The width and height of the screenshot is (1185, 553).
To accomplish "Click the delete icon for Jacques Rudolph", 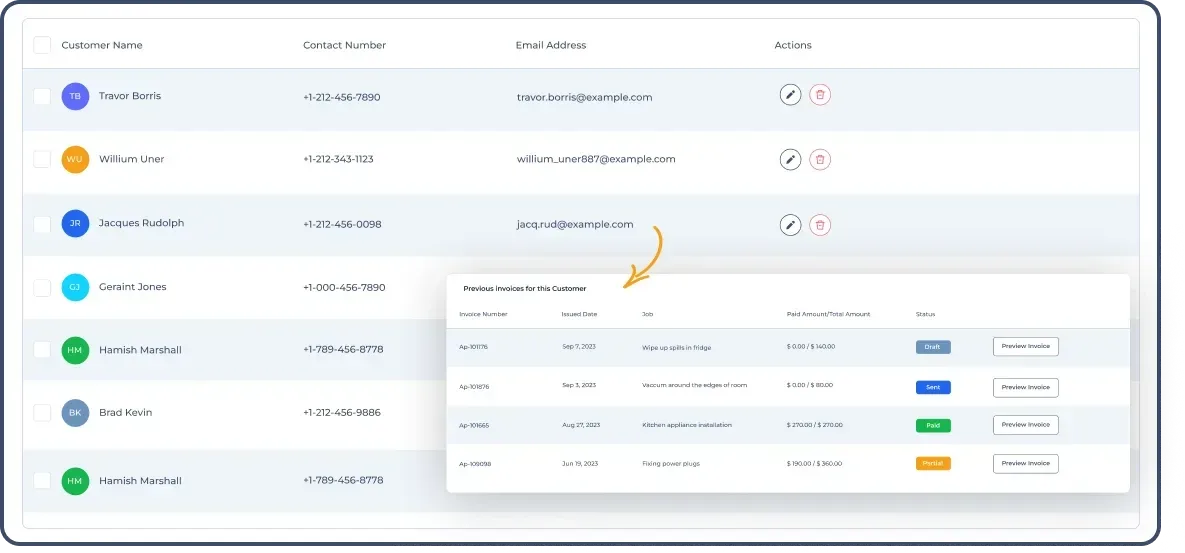I will coord(820,225).
